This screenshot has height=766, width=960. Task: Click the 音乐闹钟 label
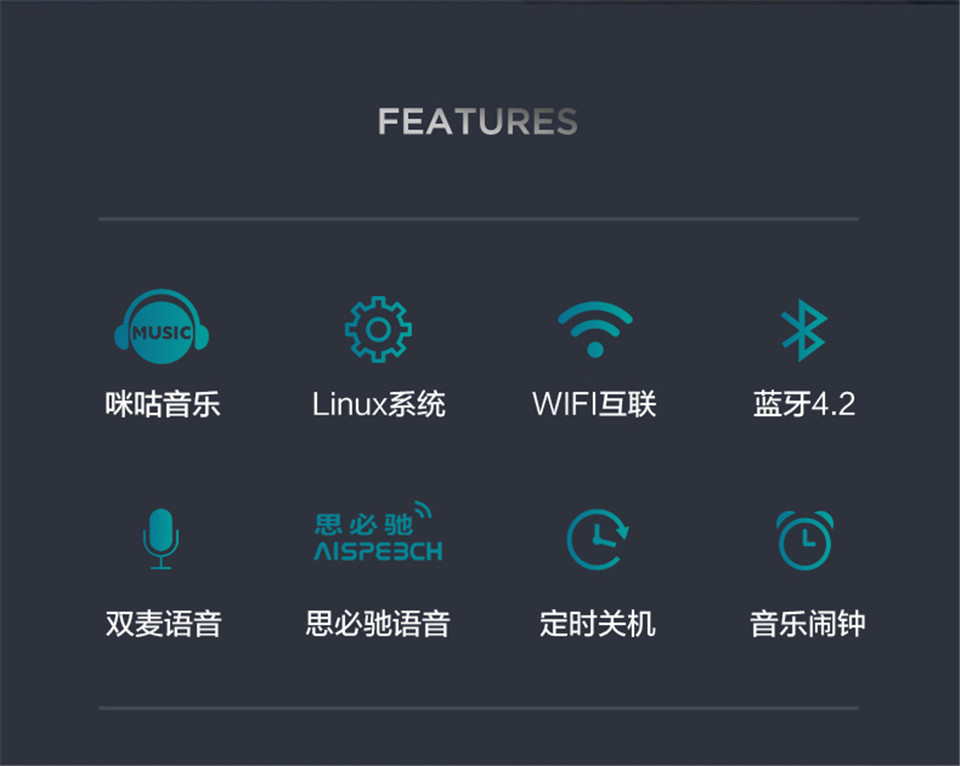[x=808, y=624]
